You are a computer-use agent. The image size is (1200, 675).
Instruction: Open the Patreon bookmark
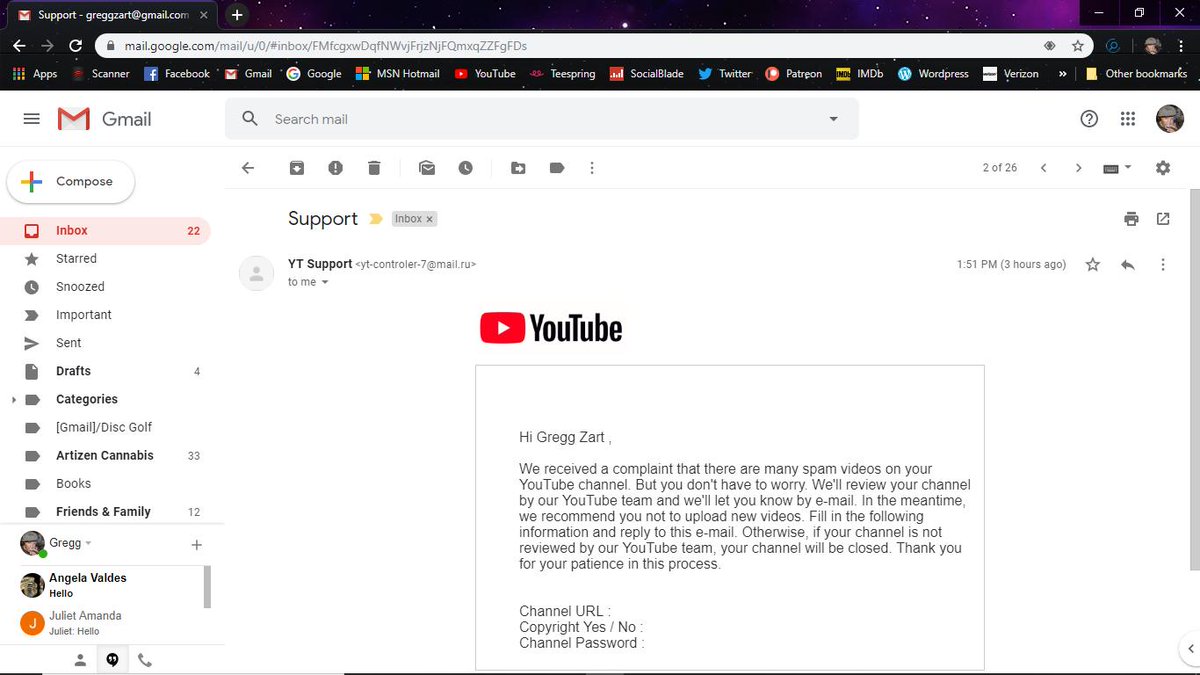(x=793, y=73)
